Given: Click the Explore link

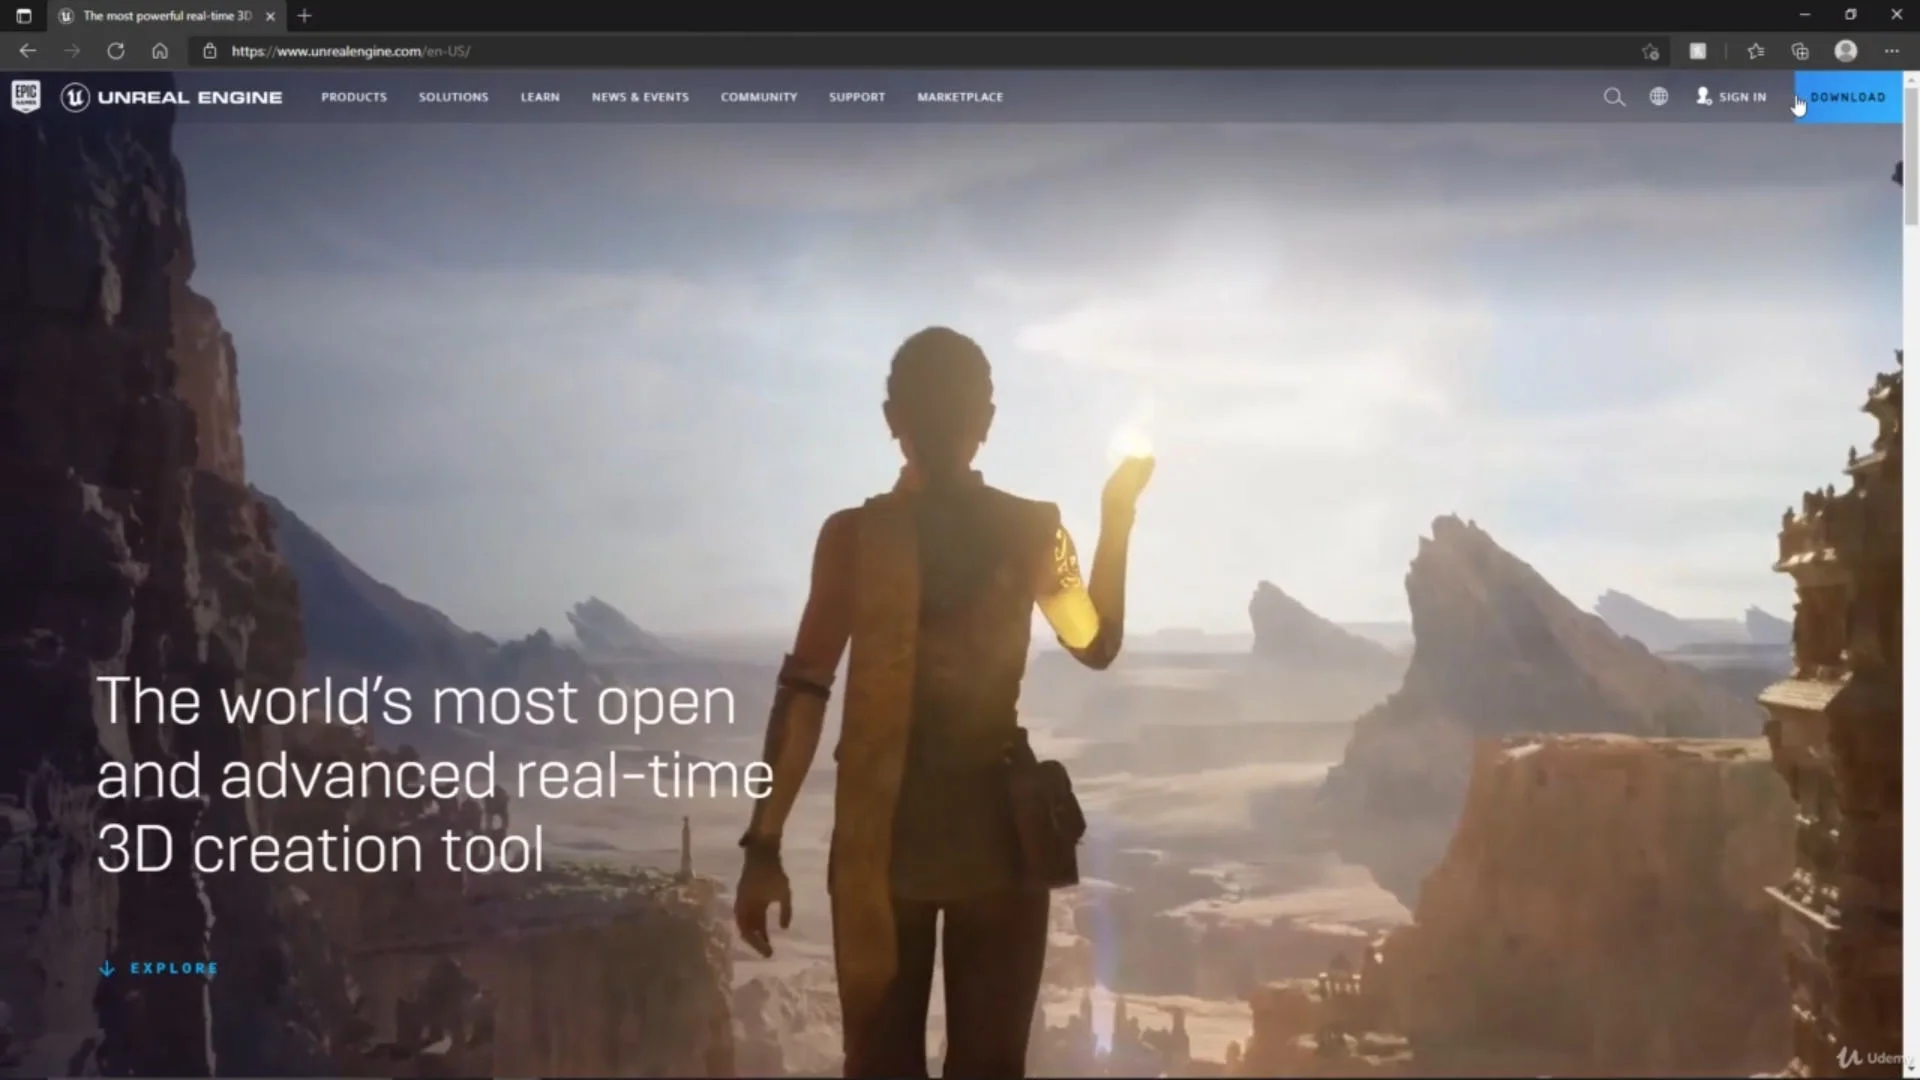Looking at the screenshot, I should click(159, 968).
